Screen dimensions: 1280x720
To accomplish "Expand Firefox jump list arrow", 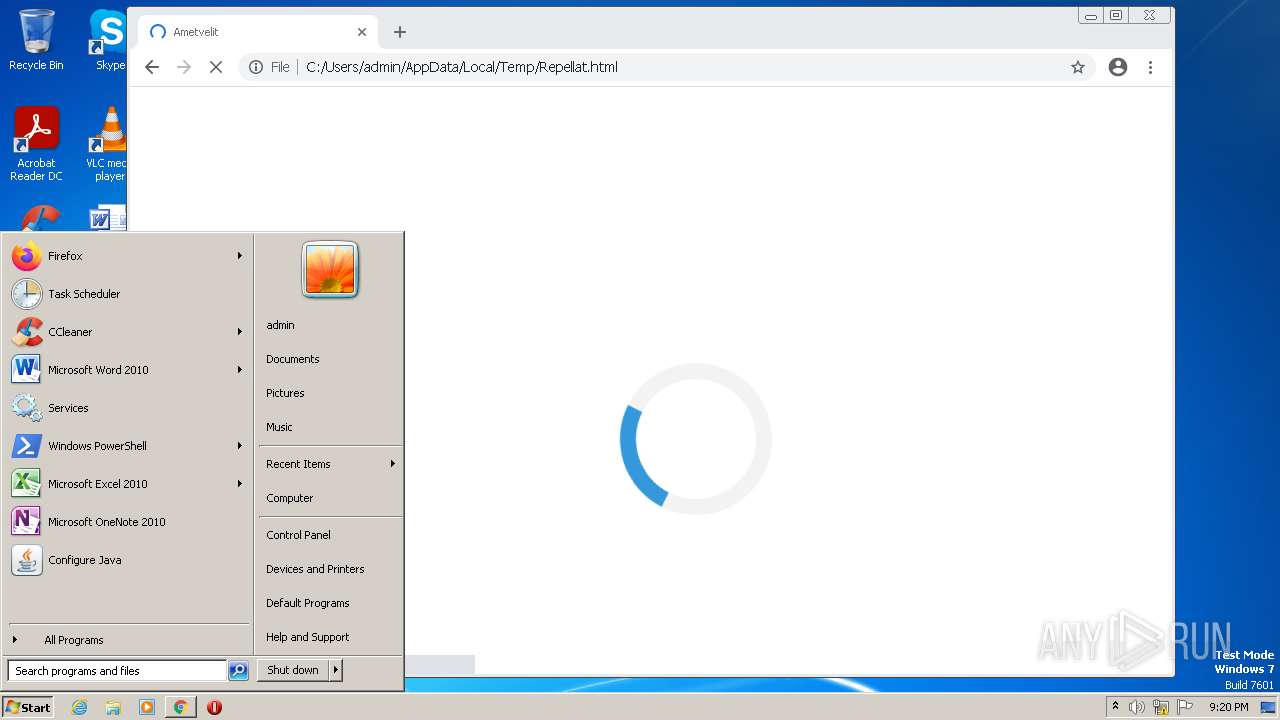I will pyautogui.click(x=240, y=256).
